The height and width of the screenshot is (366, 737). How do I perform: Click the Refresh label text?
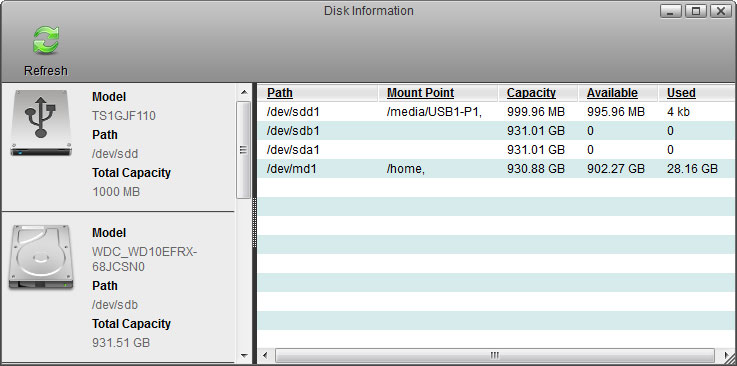tap(46, 70)
